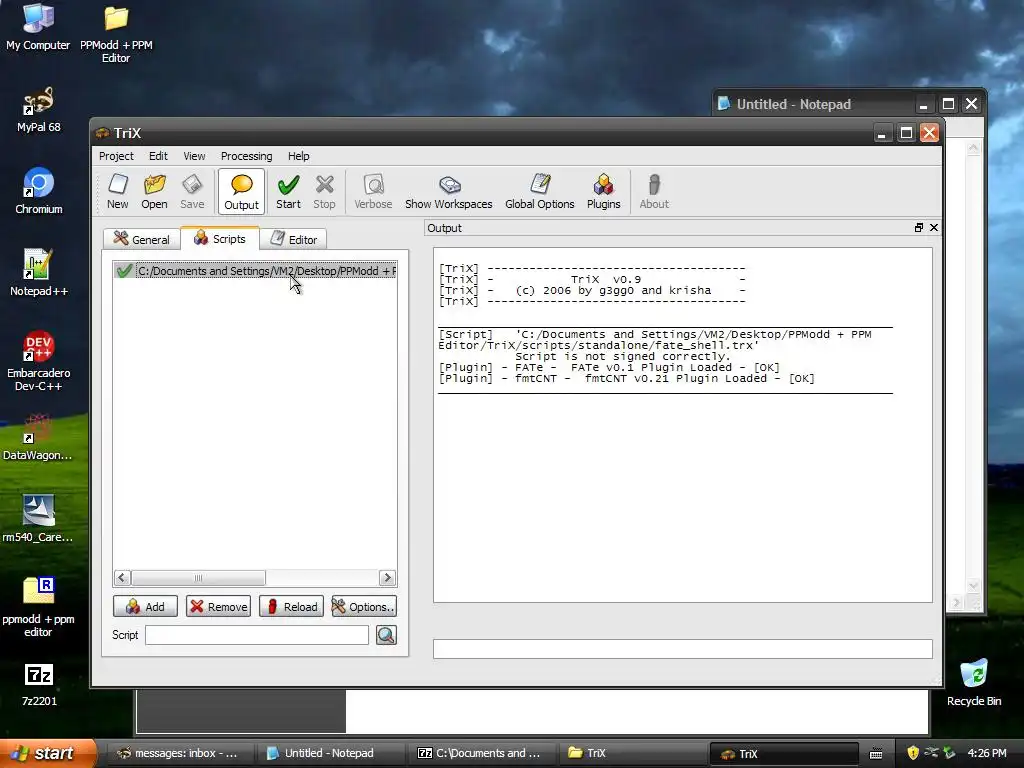Open the Windows start menu
The image size is (1024, 768).
(47, 753)
